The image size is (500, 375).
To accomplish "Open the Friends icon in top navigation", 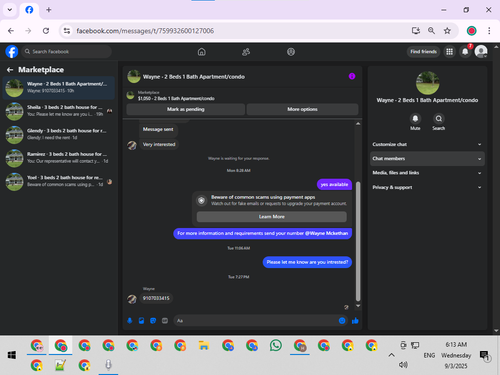I will point(246,52).
